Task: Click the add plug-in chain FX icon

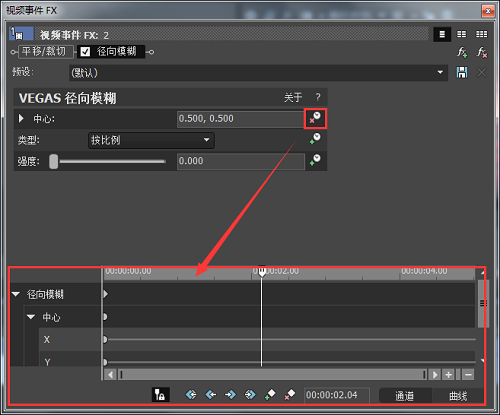Action: tap(462, 52)
